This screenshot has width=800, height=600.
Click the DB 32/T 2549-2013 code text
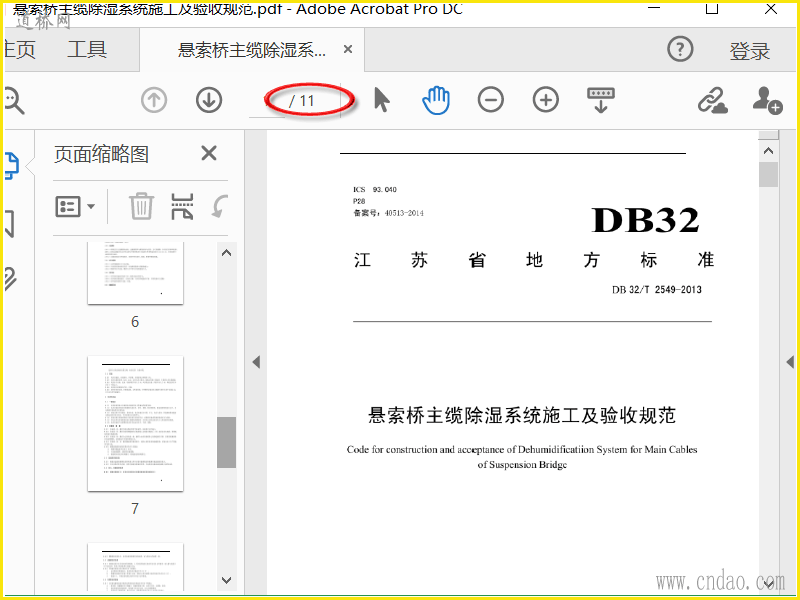[657, 290]
